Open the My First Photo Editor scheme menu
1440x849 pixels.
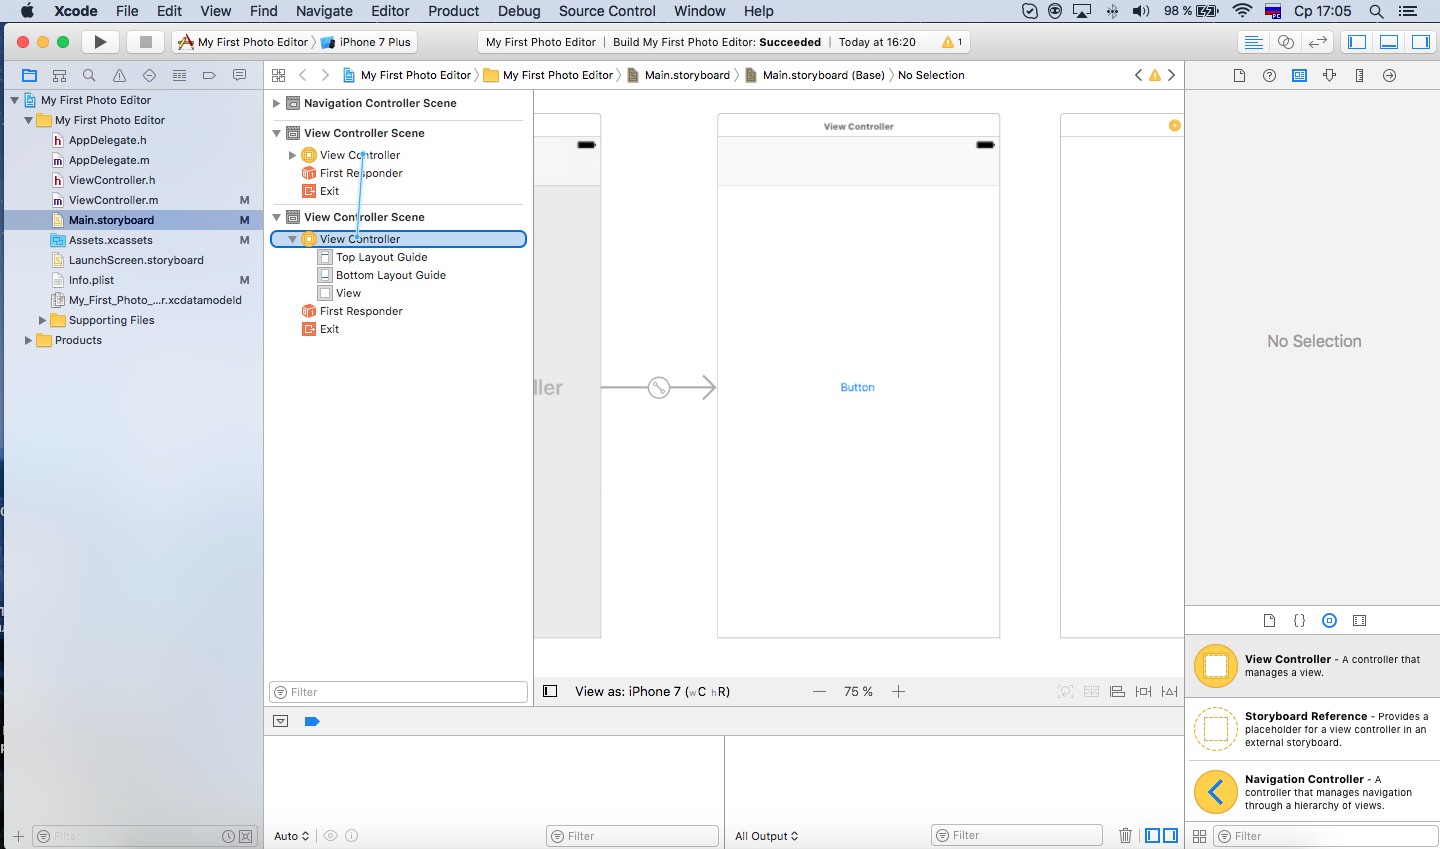(243, 42)
